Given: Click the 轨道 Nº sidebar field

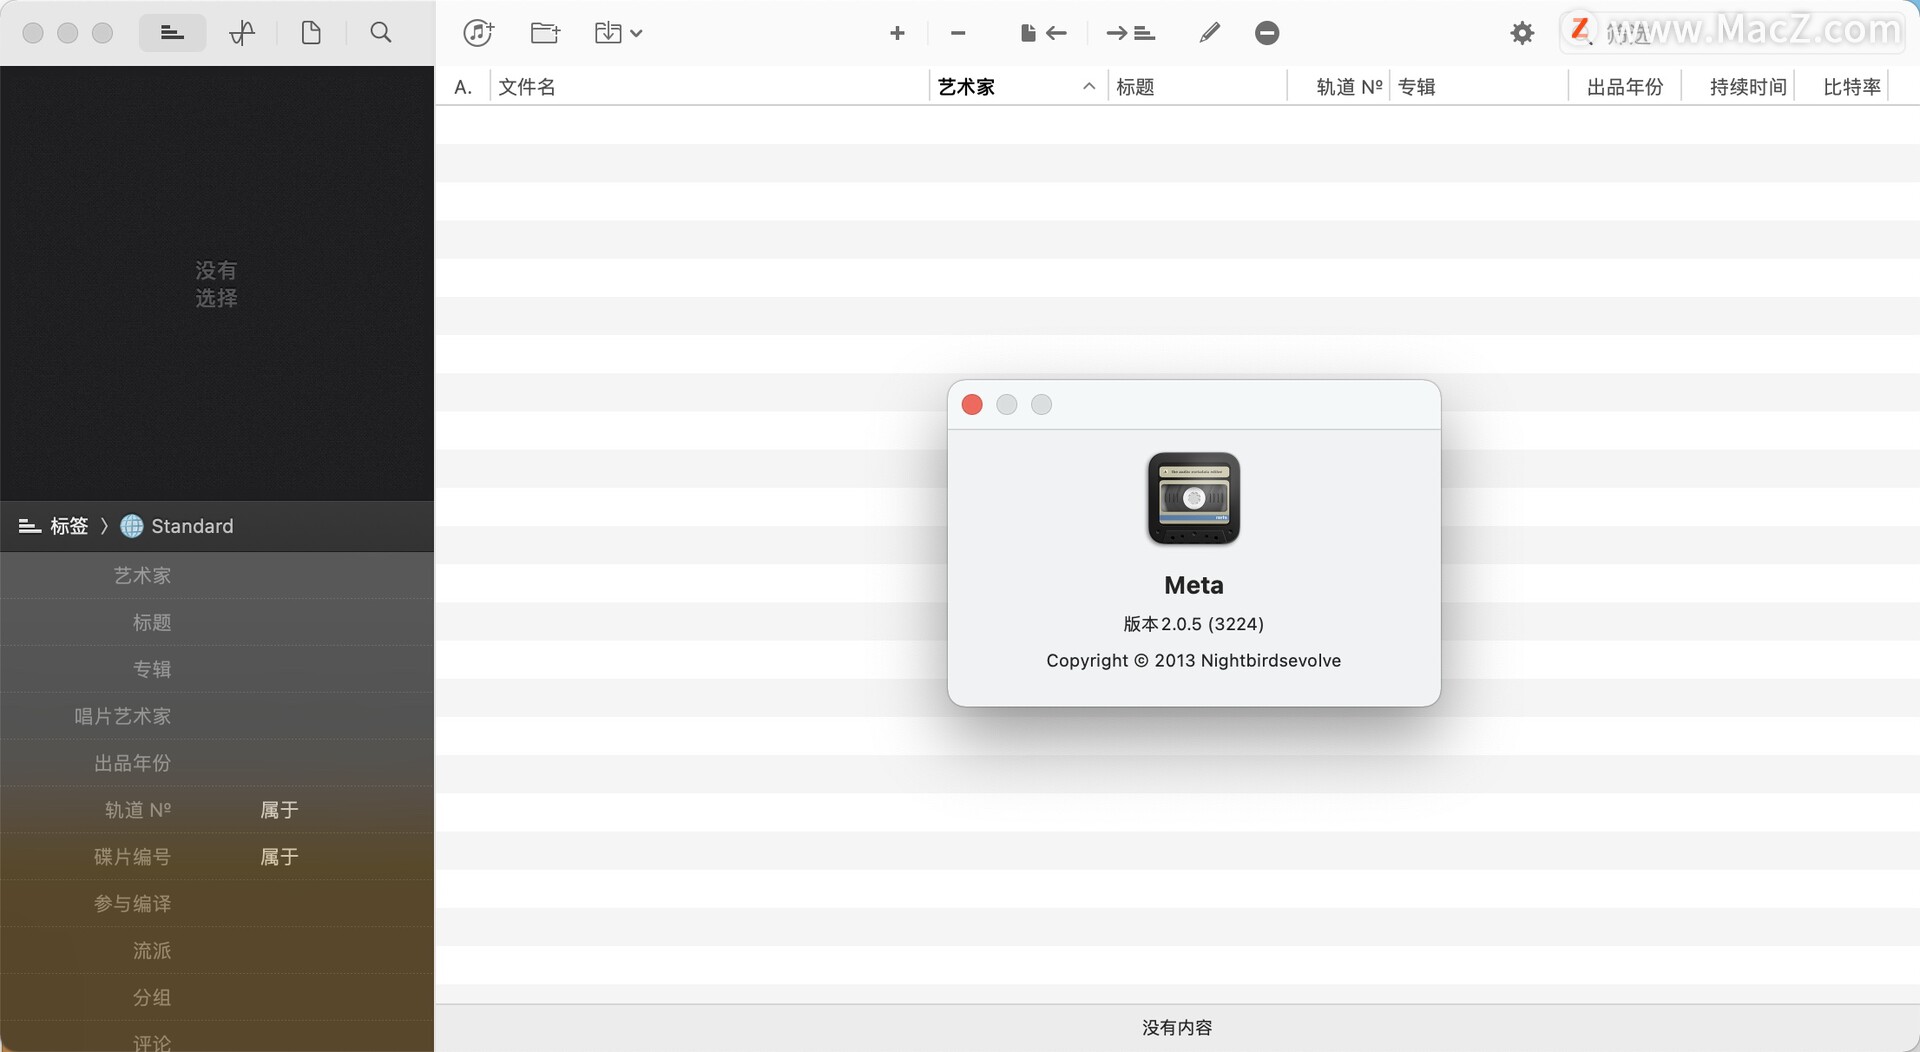Looking at the screenshot, I should (217, 811).
